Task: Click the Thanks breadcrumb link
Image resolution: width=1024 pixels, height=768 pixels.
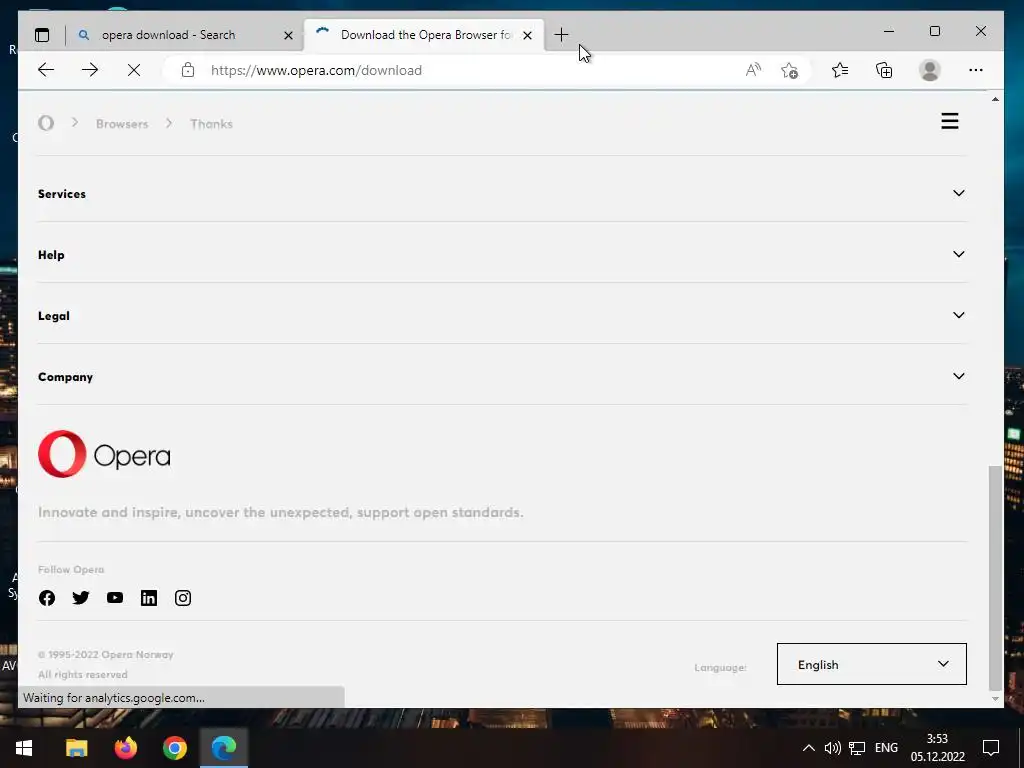Action: [211, 124]
